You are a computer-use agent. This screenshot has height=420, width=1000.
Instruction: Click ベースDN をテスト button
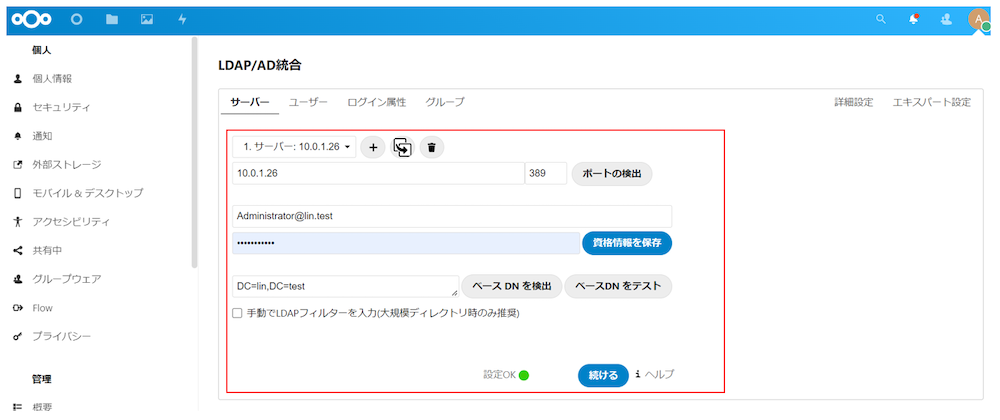coord(619,286)
